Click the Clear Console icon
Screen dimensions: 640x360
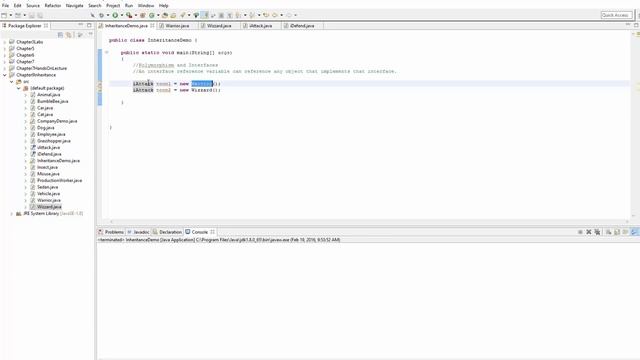[608, 232]
